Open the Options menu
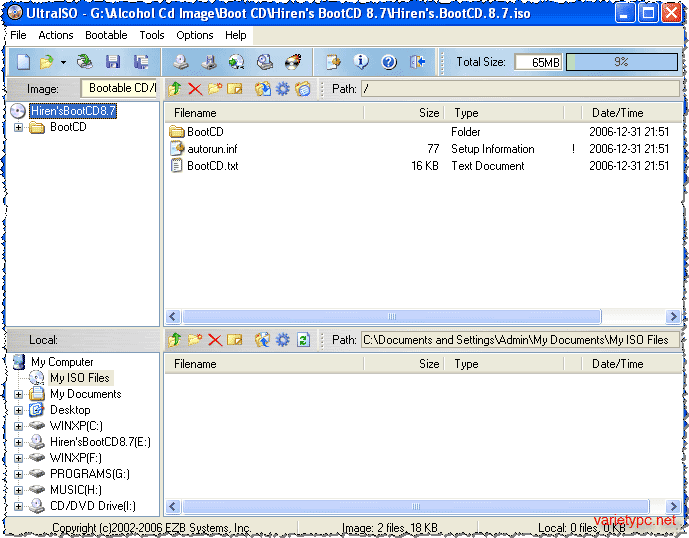This screenshot has width=689, height=538. click(195, 35)
